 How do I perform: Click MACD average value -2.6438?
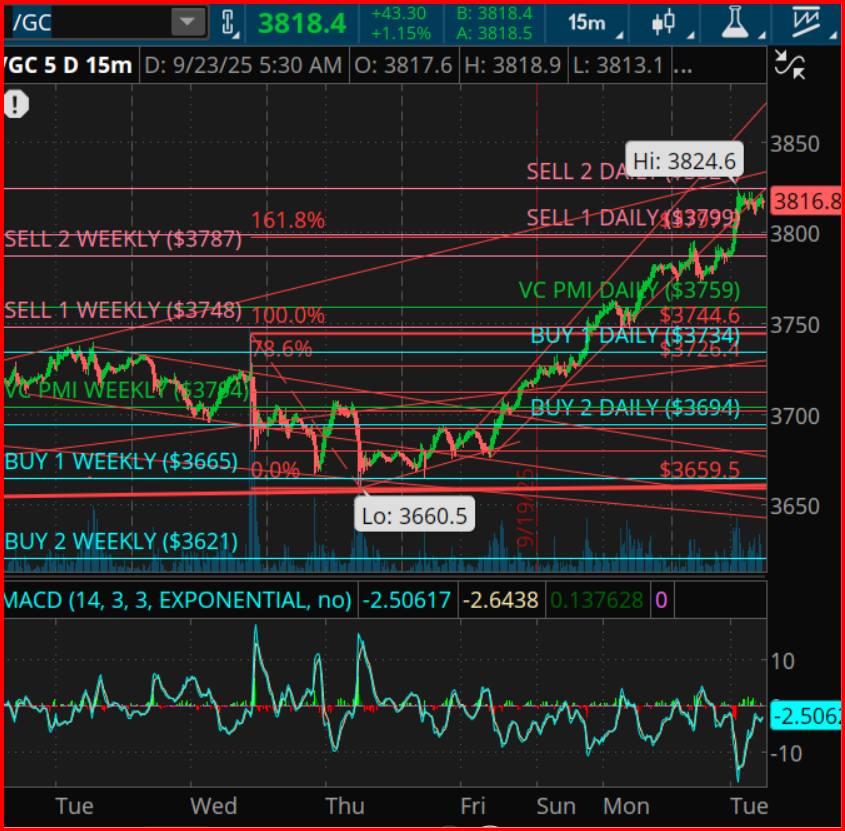(501, 600)
